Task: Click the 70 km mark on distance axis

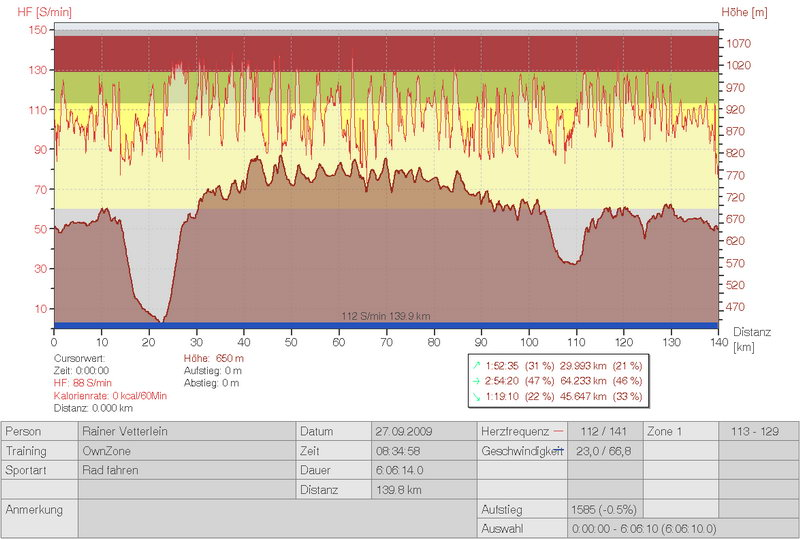Action: click(386, 341)
